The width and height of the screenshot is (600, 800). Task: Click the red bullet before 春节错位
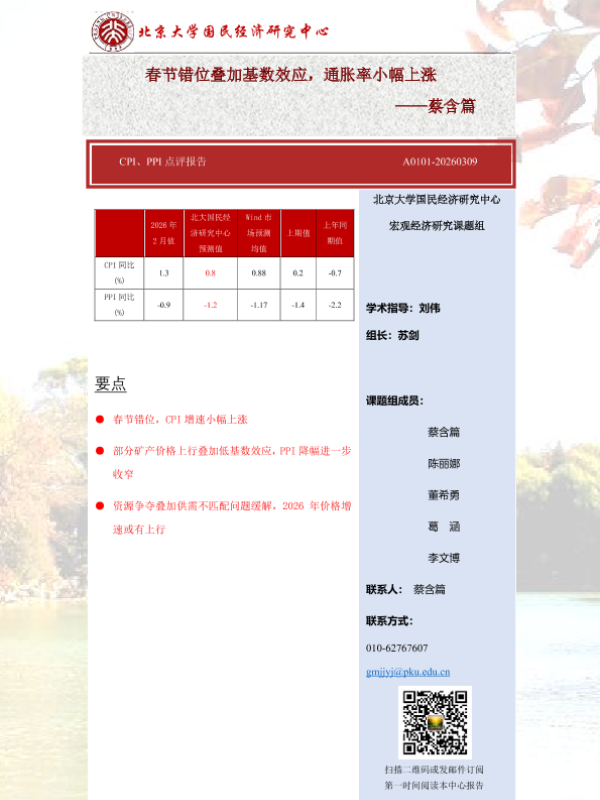100,419
